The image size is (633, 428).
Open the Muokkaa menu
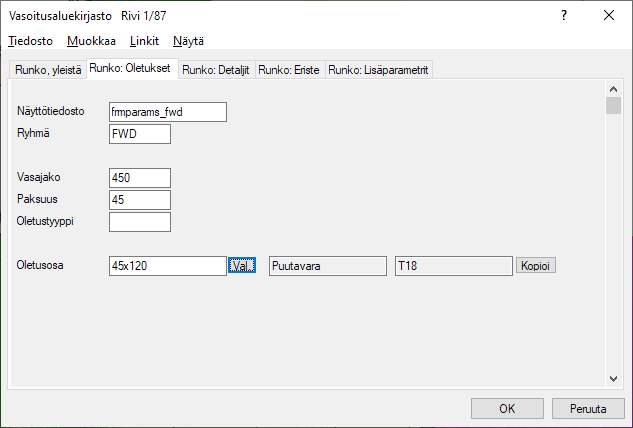tap(91, 41)
